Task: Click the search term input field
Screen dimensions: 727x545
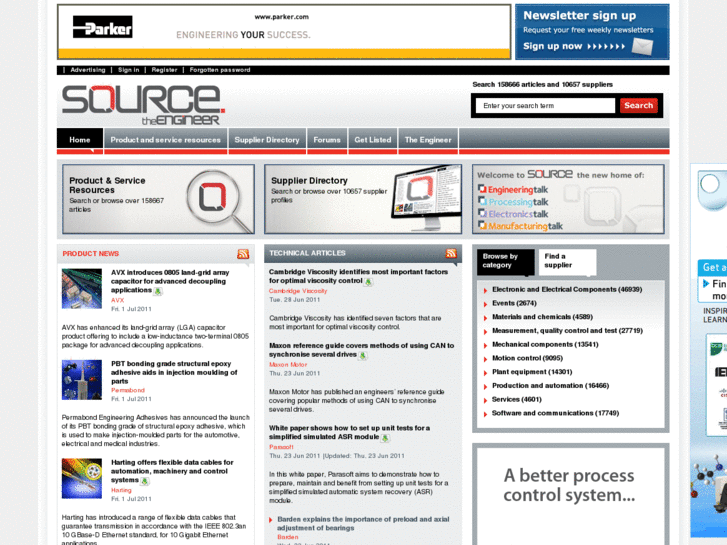Action: coord(545,106)
